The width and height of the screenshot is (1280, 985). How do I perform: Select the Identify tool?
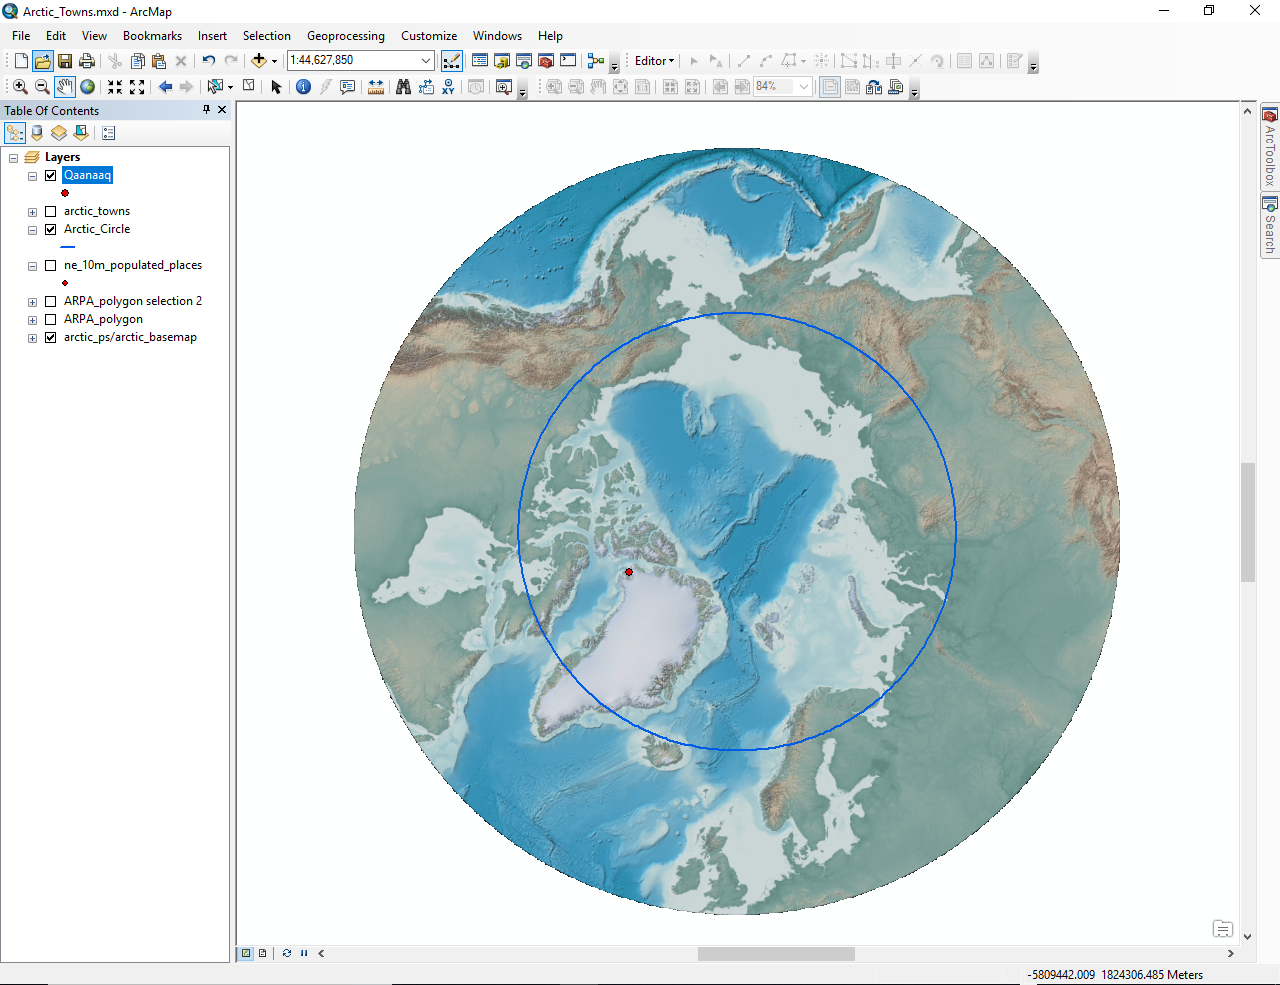coord(303,87)
